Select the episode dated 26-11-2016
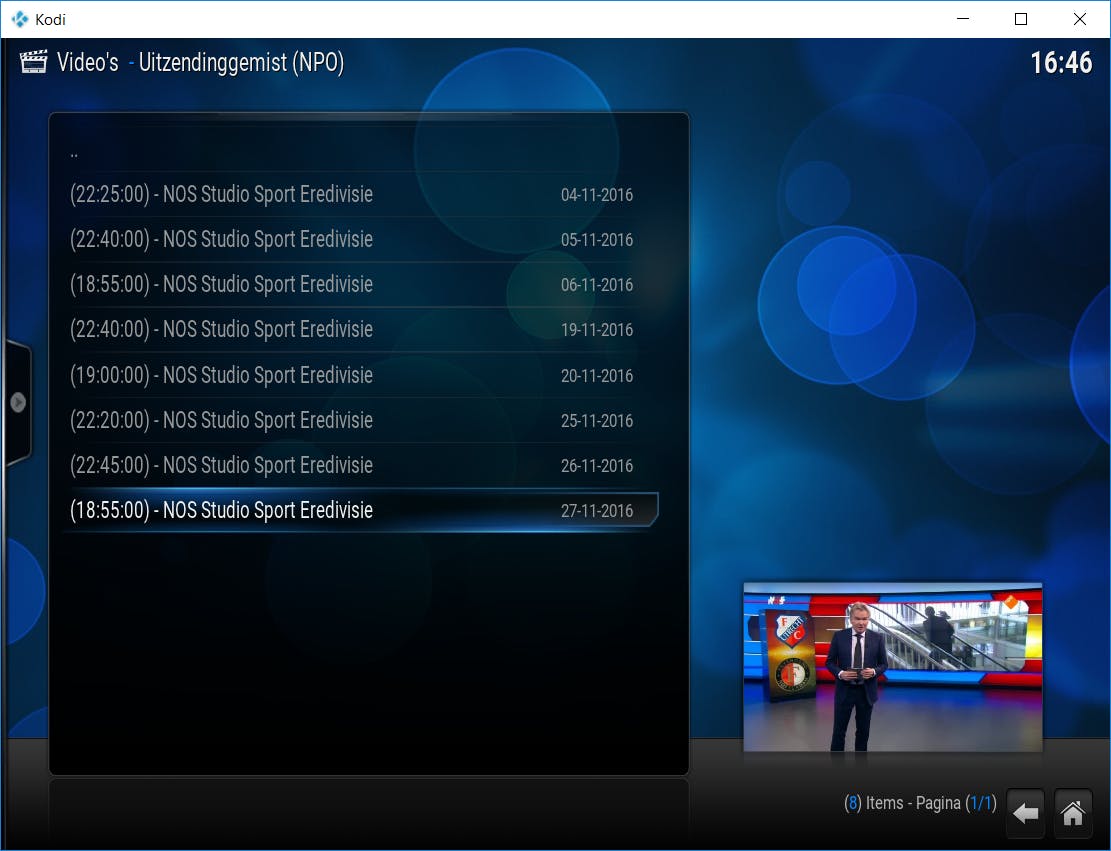 (x=361, y=466)
